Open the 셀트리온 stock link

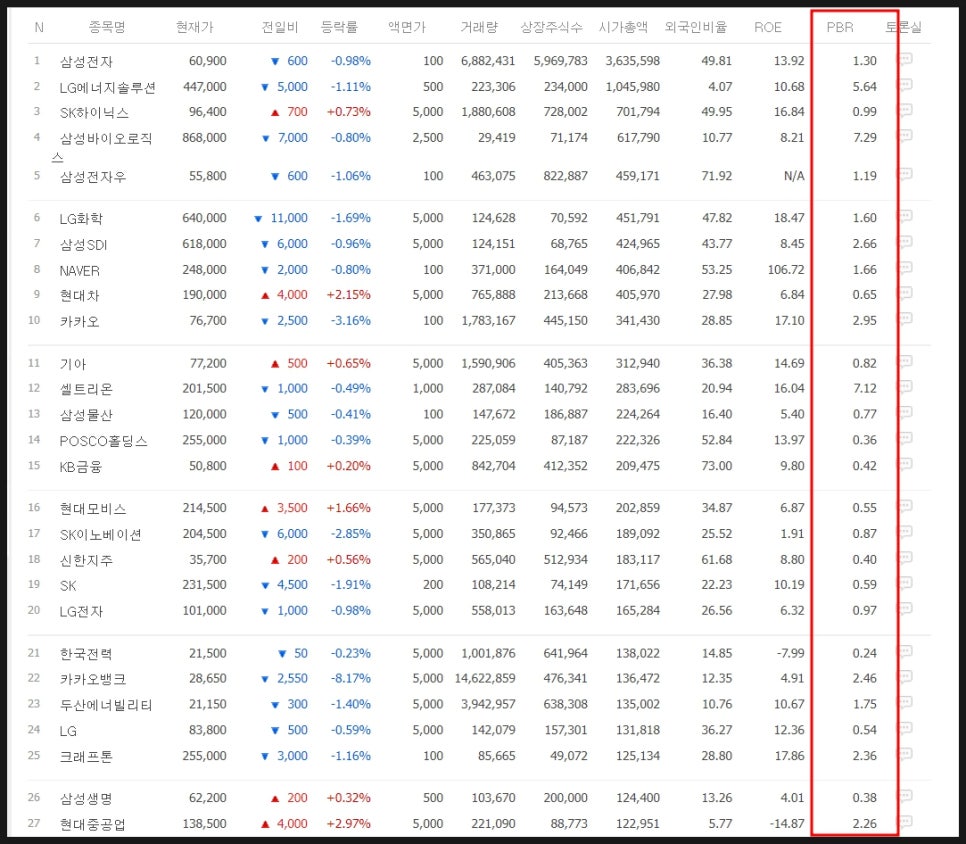(86, 389)
